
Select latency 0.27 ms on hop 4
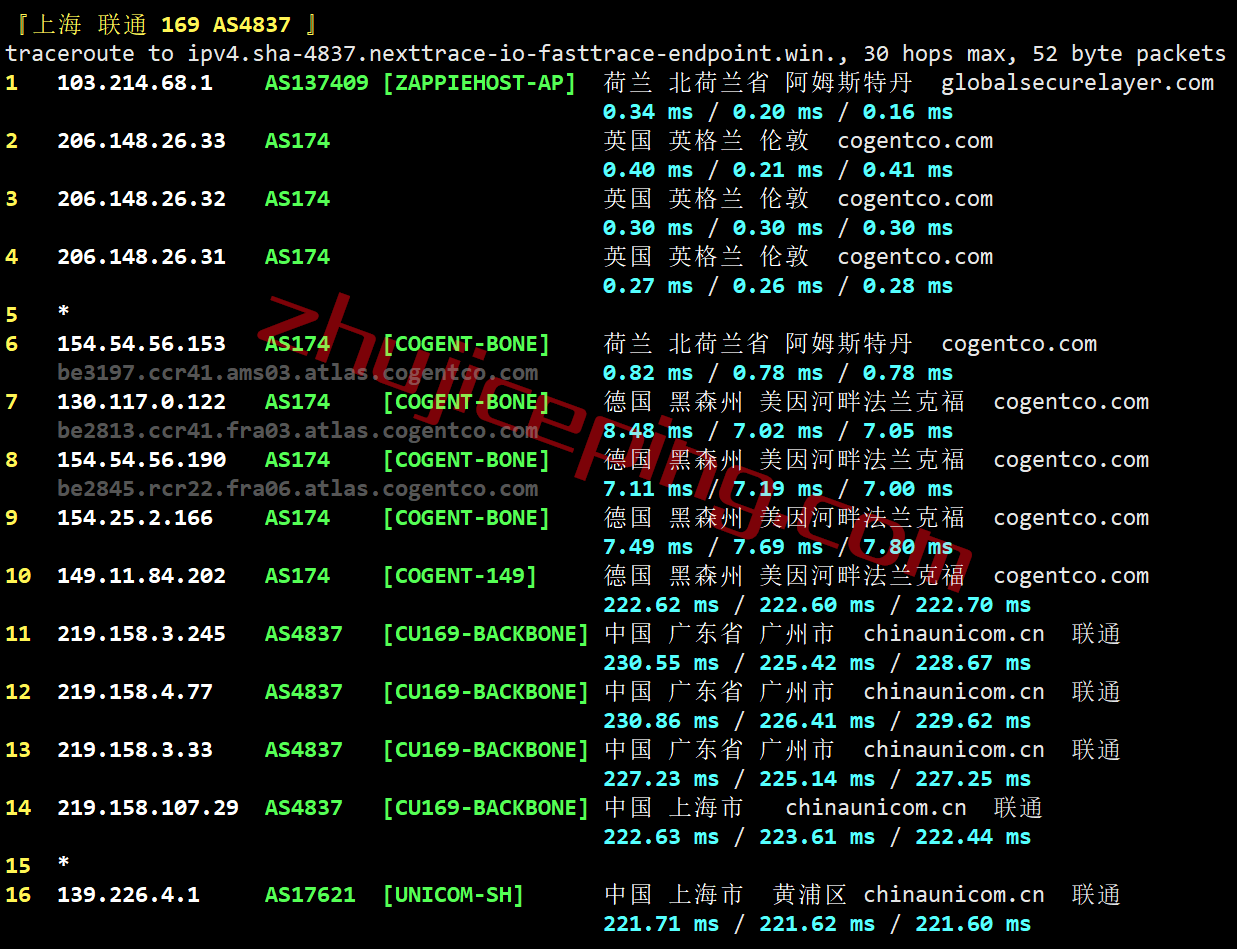tap(648, 286)
